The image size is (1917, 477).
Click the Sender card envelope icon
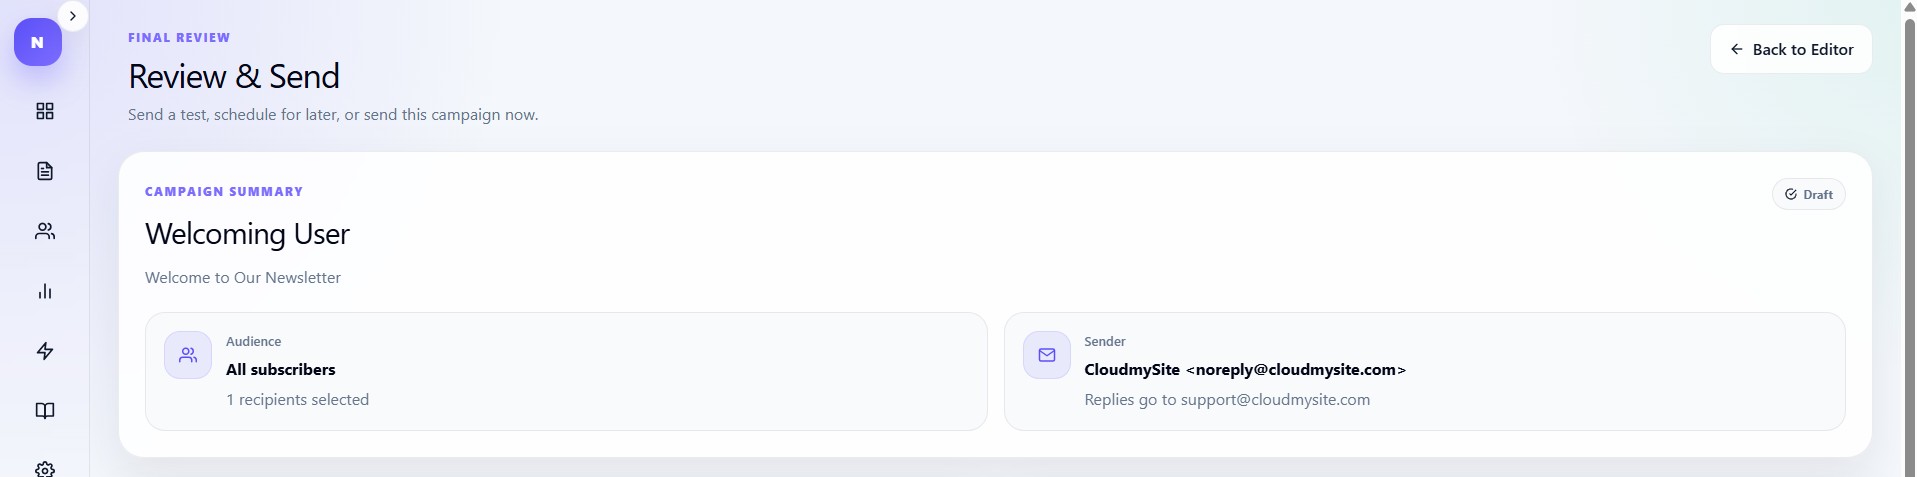tap(1047, 355)
